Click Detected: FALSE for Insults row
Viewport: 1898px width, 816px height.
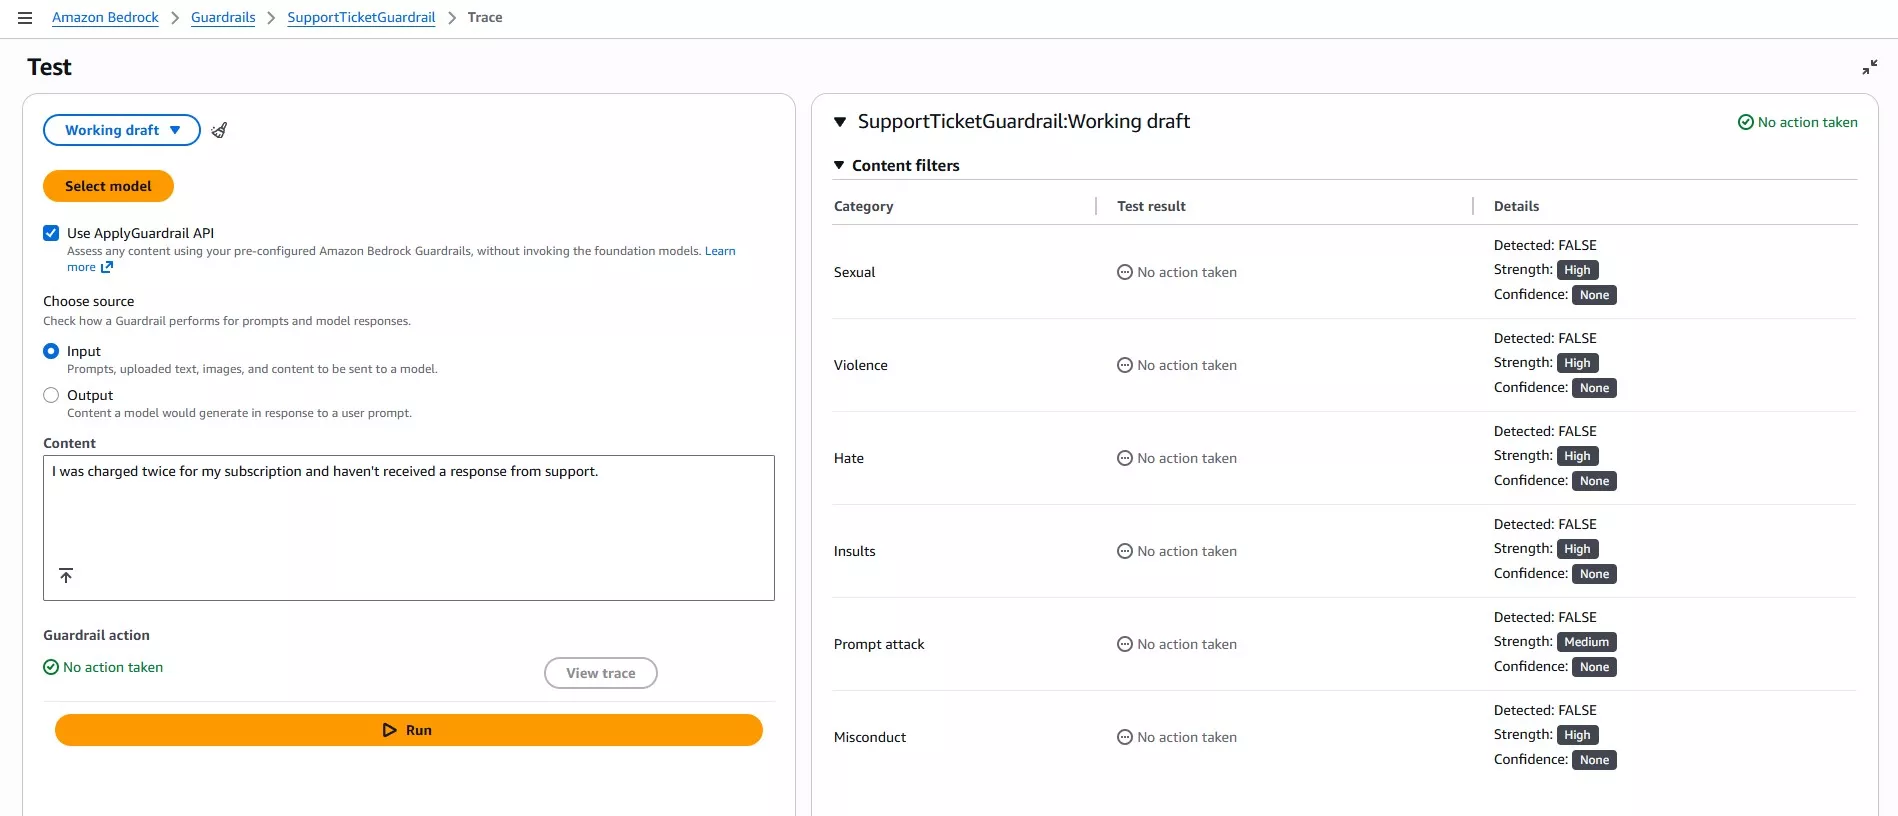1545,524
